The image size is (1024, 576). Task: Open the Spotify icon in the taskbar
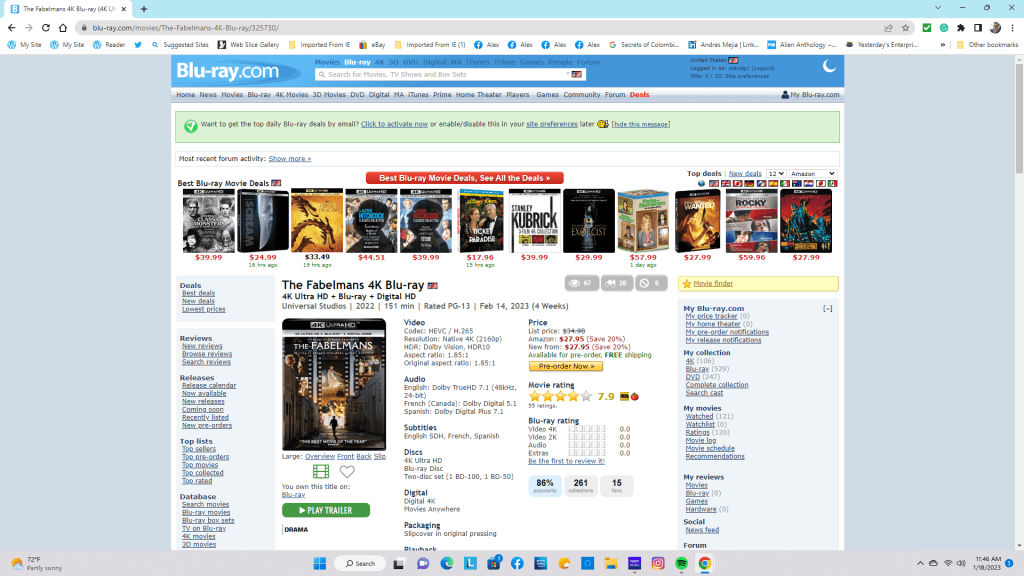(681, 563)
